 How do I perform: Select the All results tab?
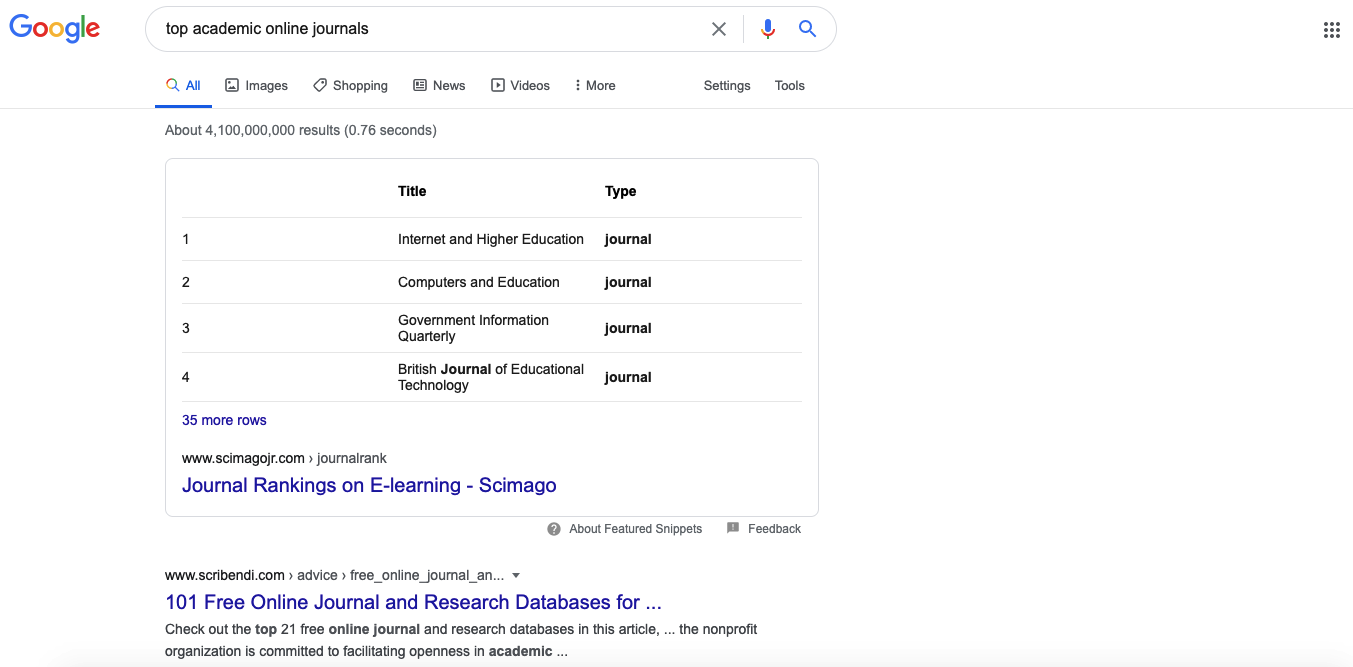pos(184,86)
